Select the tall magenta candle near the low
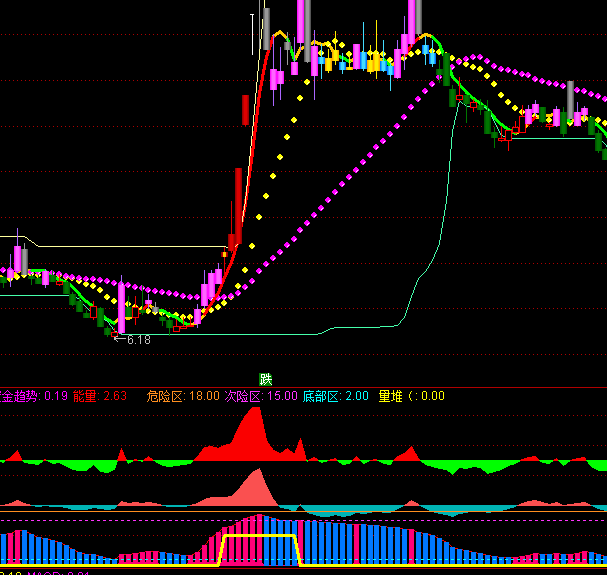Image resolution: width=607 pixels, height=575 pixels. click(121, 308)
